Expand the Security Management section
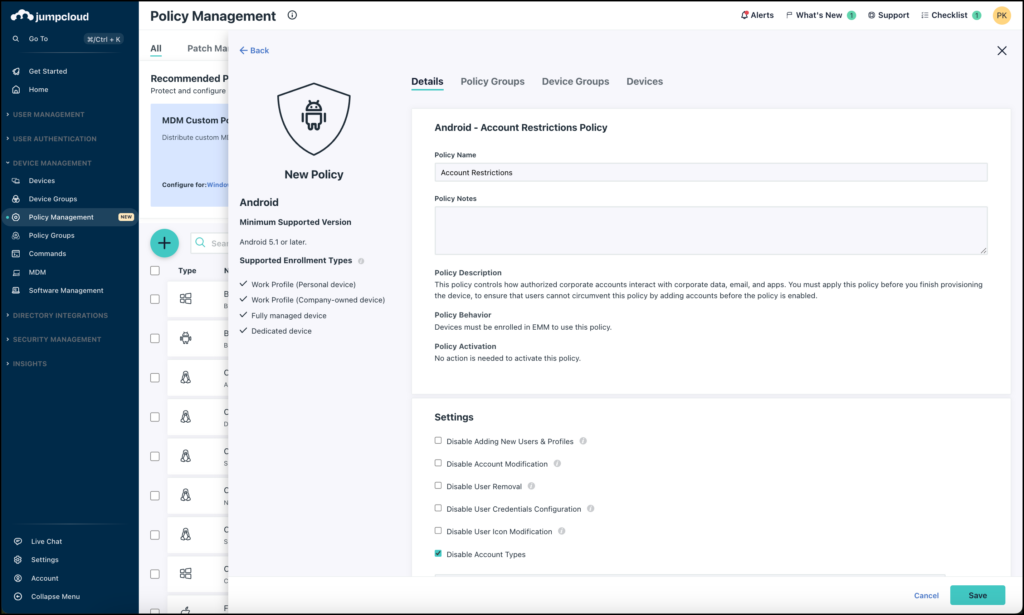Image resolution: width=1024 pixels, height=615 pixels. [x=58, y=337]
